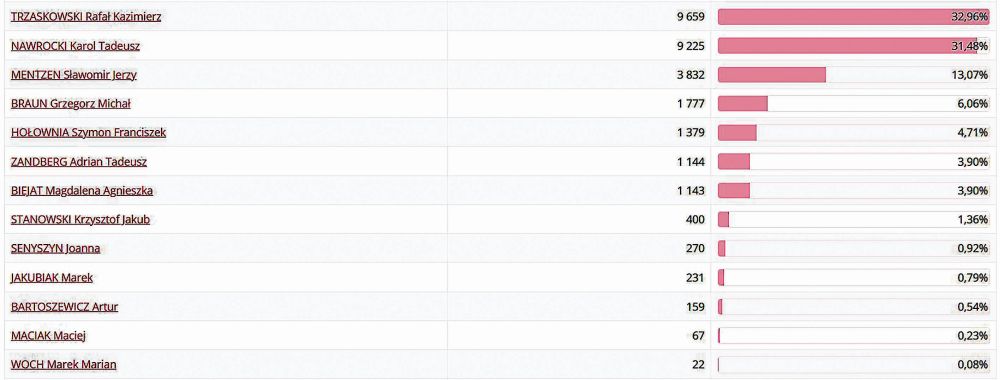
Task: Open BRAUN Grzegorz Michał link
Action: 71,105
